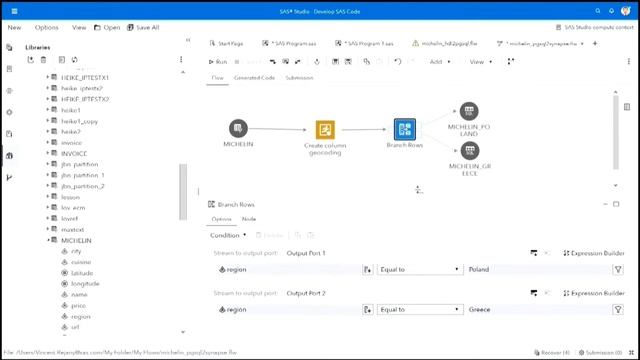Click the fit-to-screen icon in flow toolbar
The width and height of the screenshot is (640, 360).
511,62
